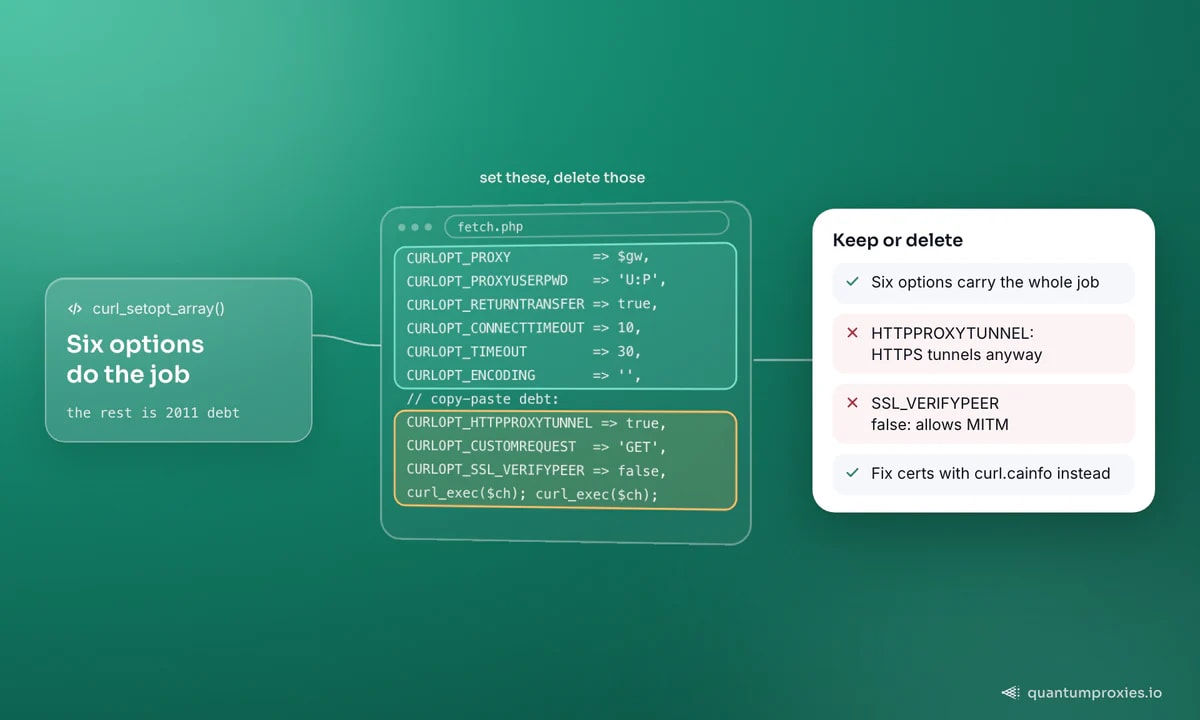Click the "Keep or delete" card title
Viewport: 1200px width, 720px height.
(x=898, y=241)
